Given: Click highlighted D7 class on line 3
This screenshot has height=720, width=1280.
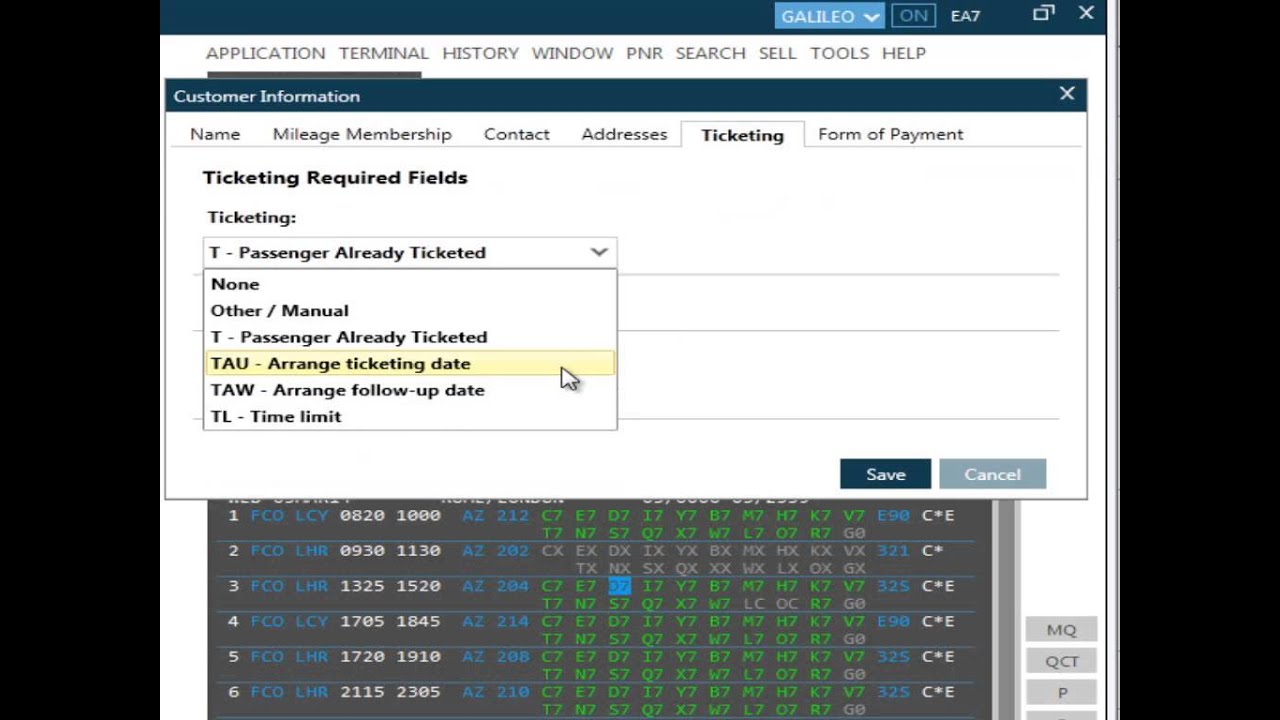Looking at the screenshot, I should (x=620, y=586).
